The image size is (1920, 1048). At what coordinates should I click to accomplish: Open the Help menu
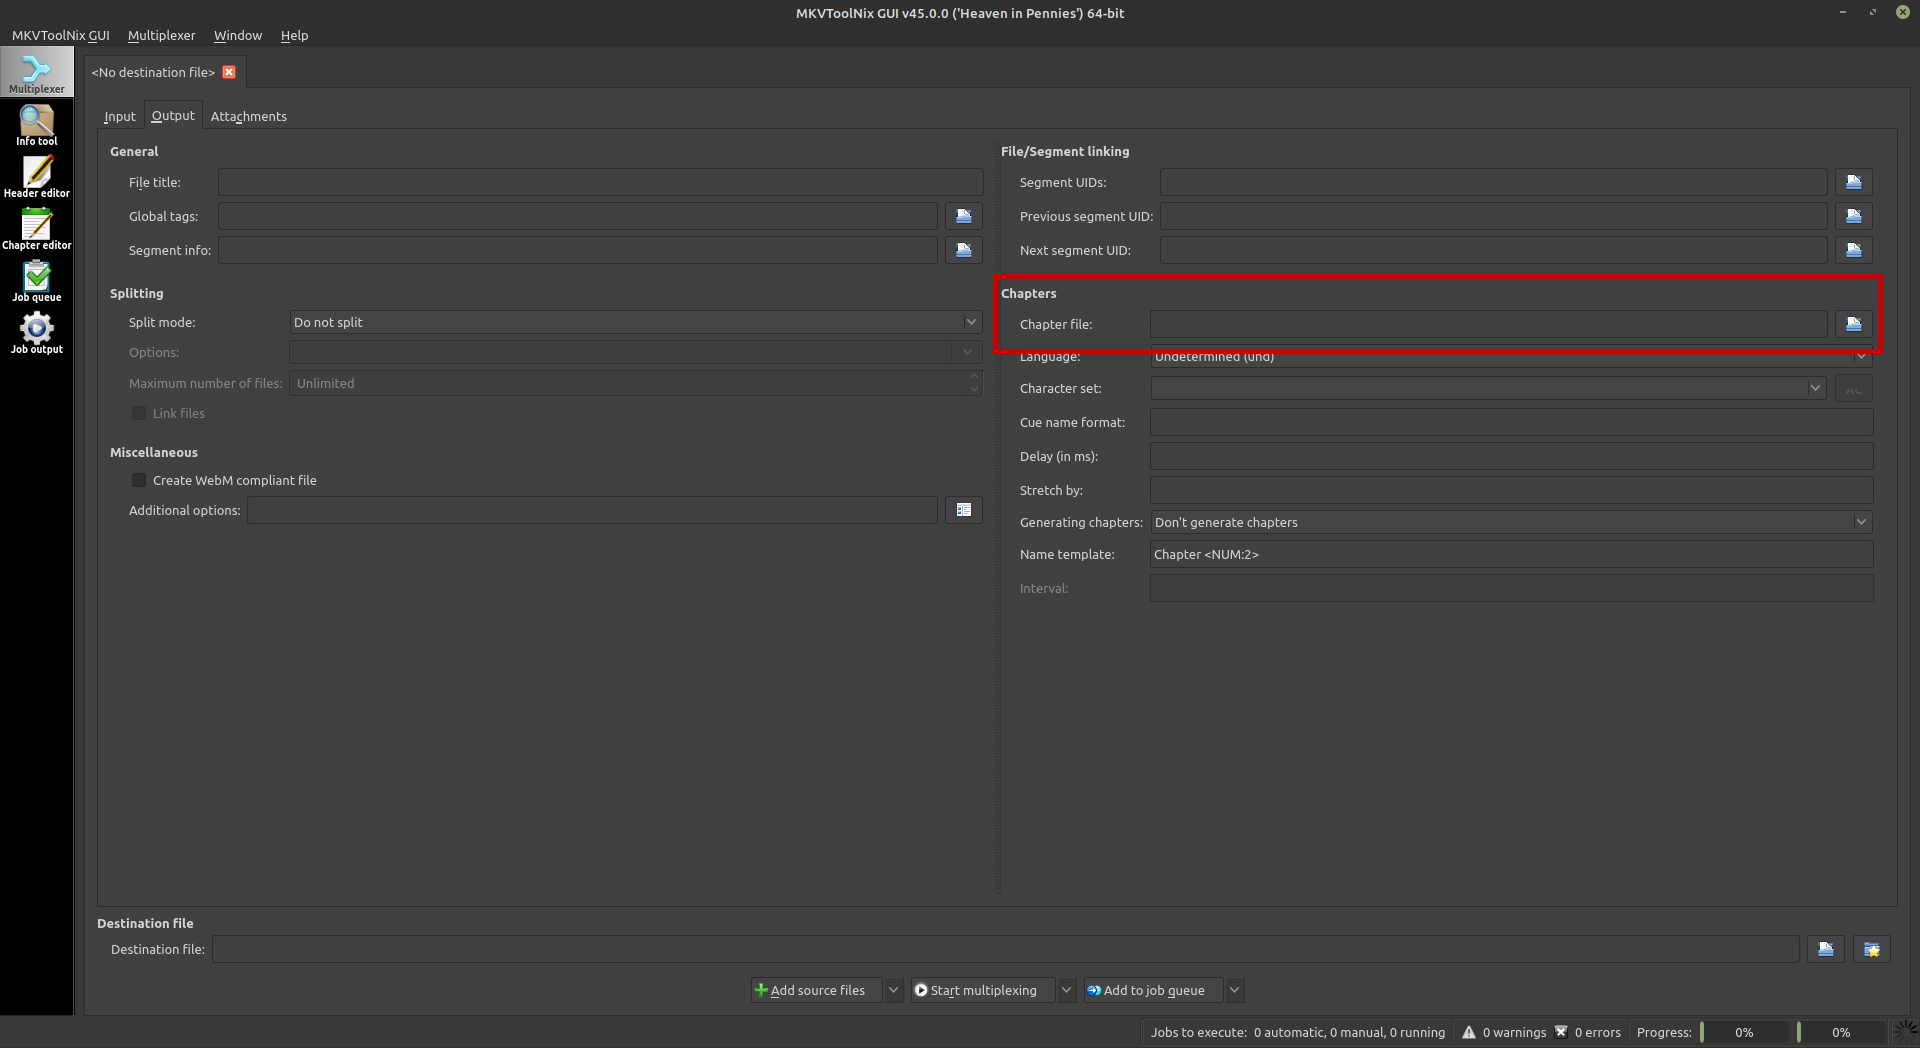coord(294,35)
